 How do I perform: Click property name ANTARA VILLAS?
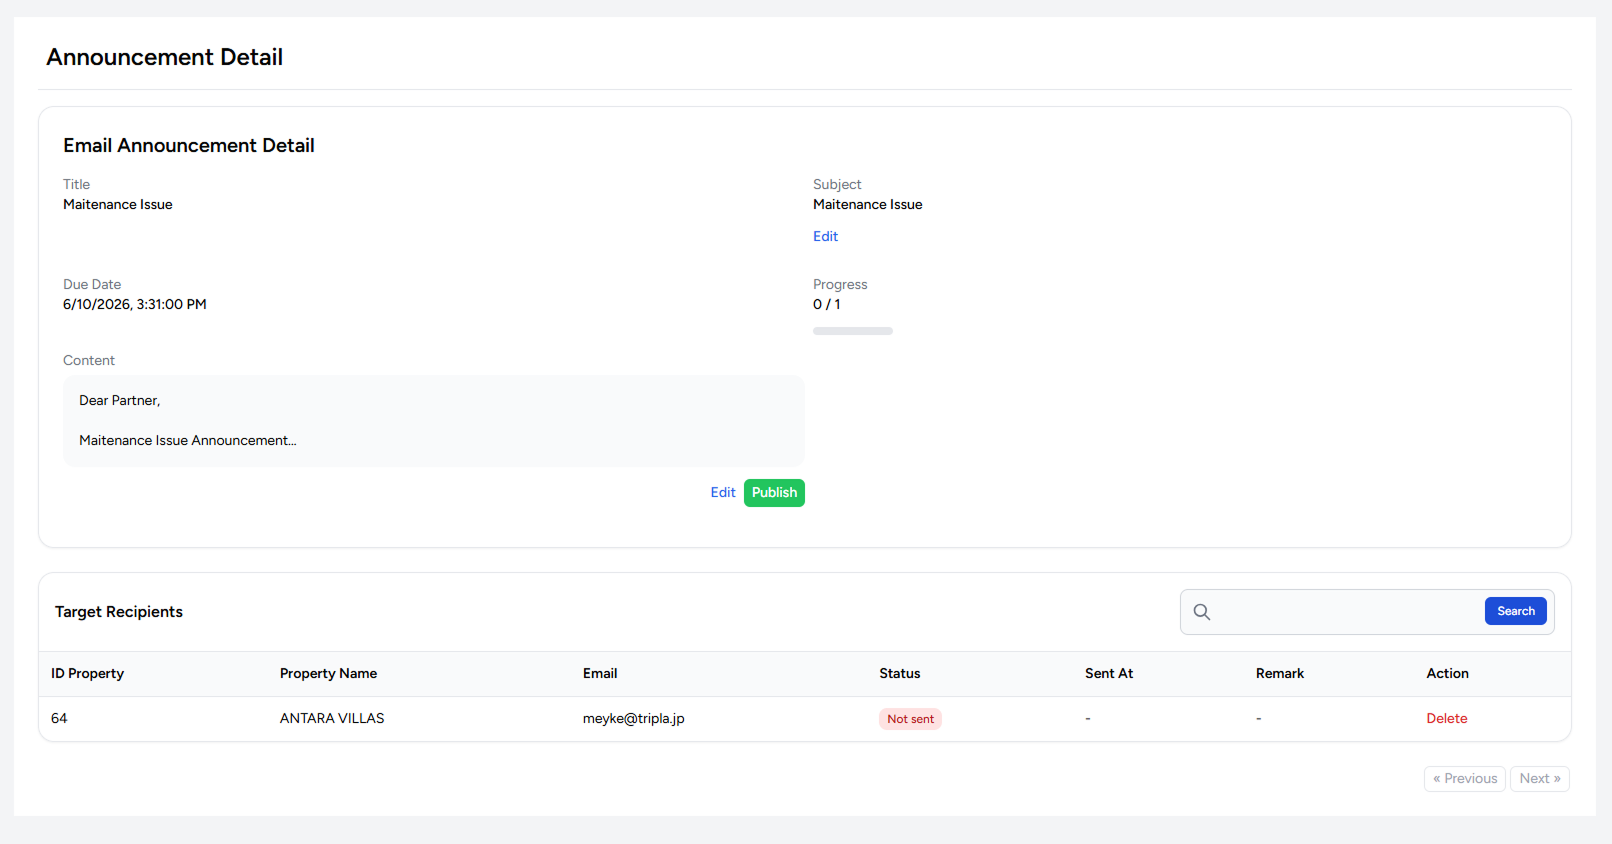click(332, 719)
